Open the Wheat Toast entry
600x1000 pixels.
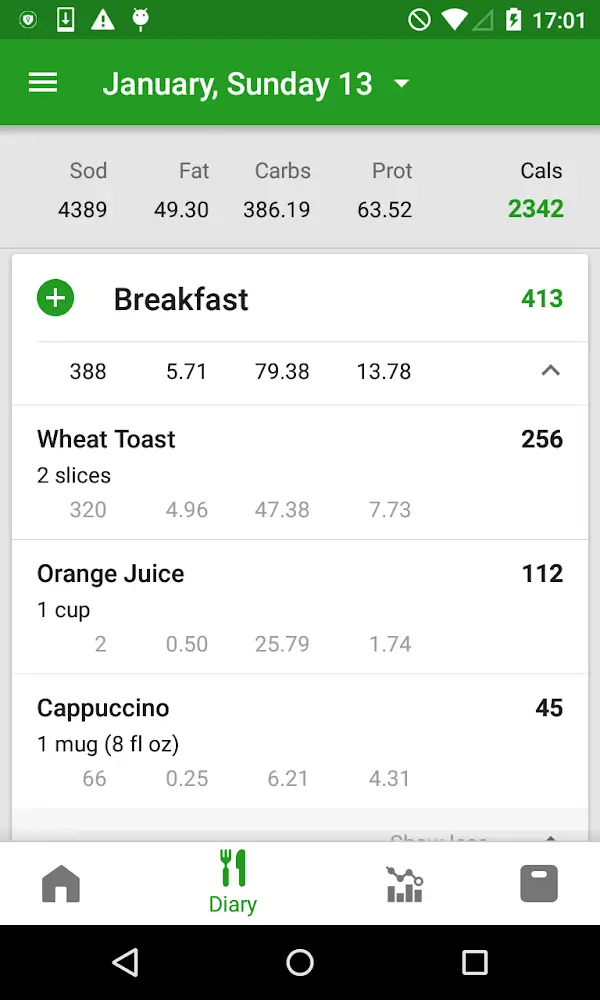pos(300,472)
